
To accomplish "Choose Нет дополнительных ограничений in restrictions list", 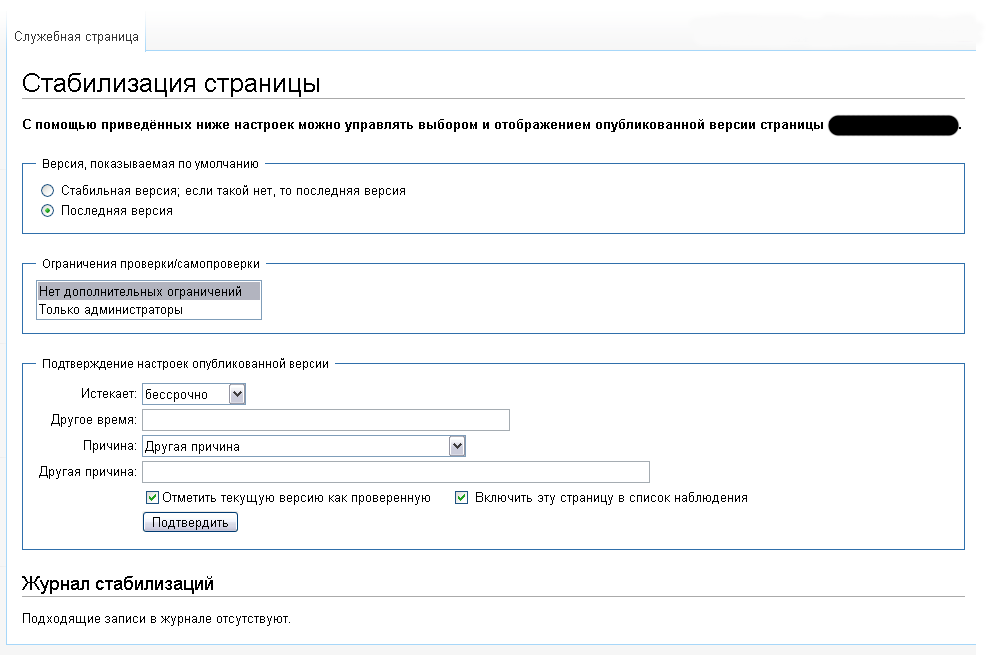I will [148, 291].
